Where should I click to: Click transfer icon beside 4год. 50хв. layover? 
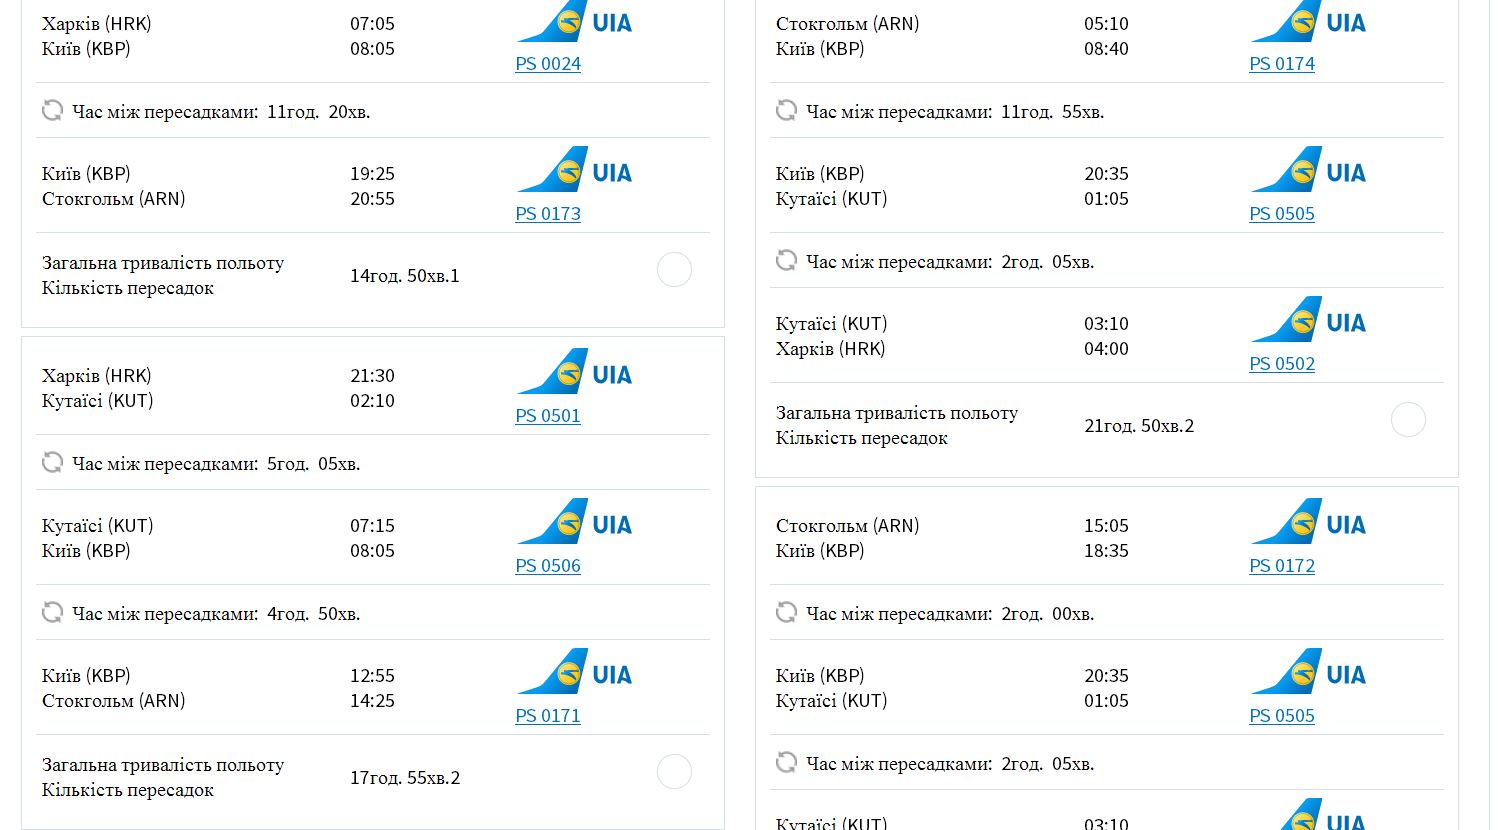point(52,612)
